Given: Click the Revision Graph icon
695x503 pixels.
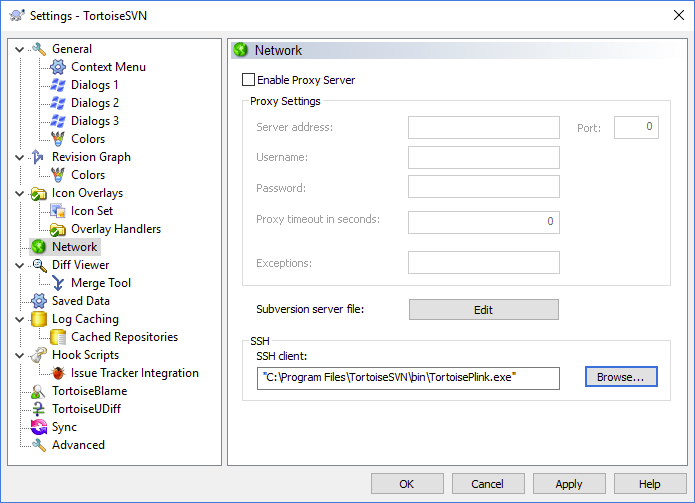Looking at the screenshot, I should 39,157.
